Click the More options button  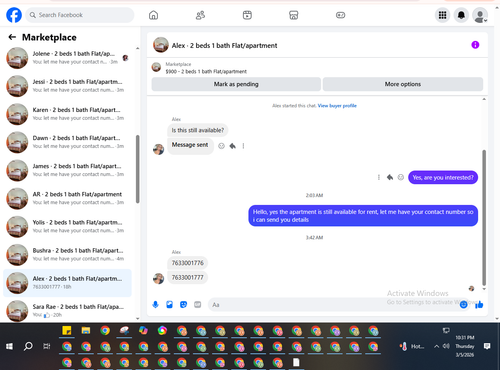403,84
